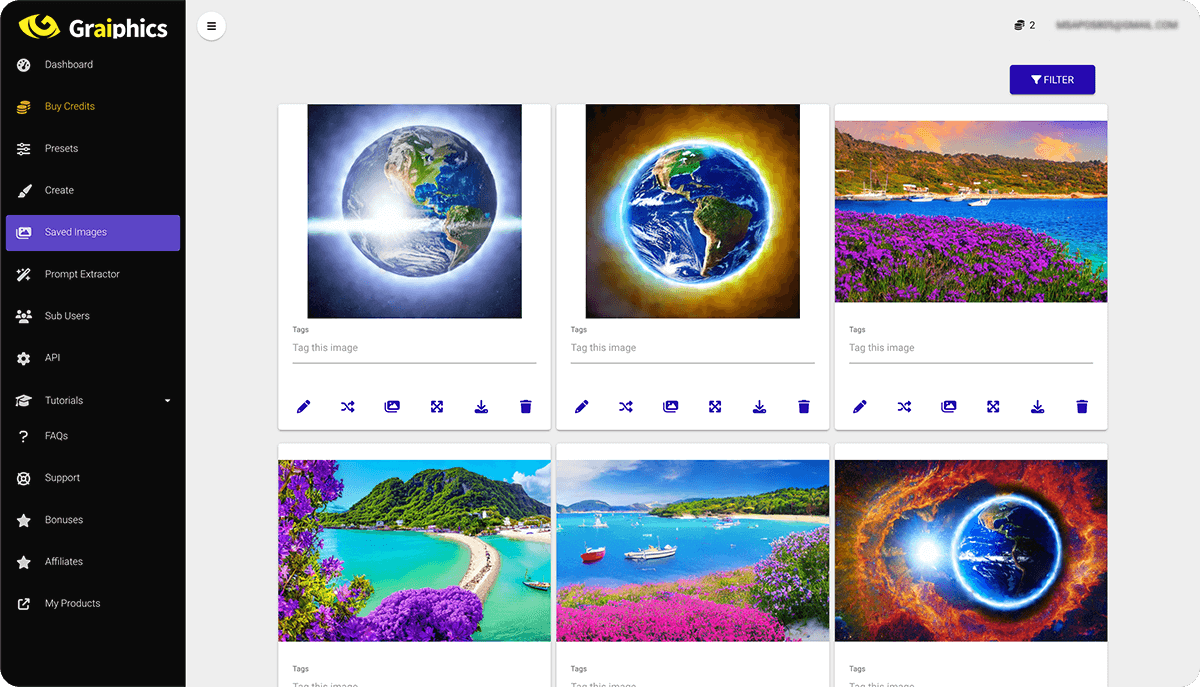Click the shuffle variation icon under the second Earth image
The width and height of the screenshot is (1200, 687).
[625, 406]
